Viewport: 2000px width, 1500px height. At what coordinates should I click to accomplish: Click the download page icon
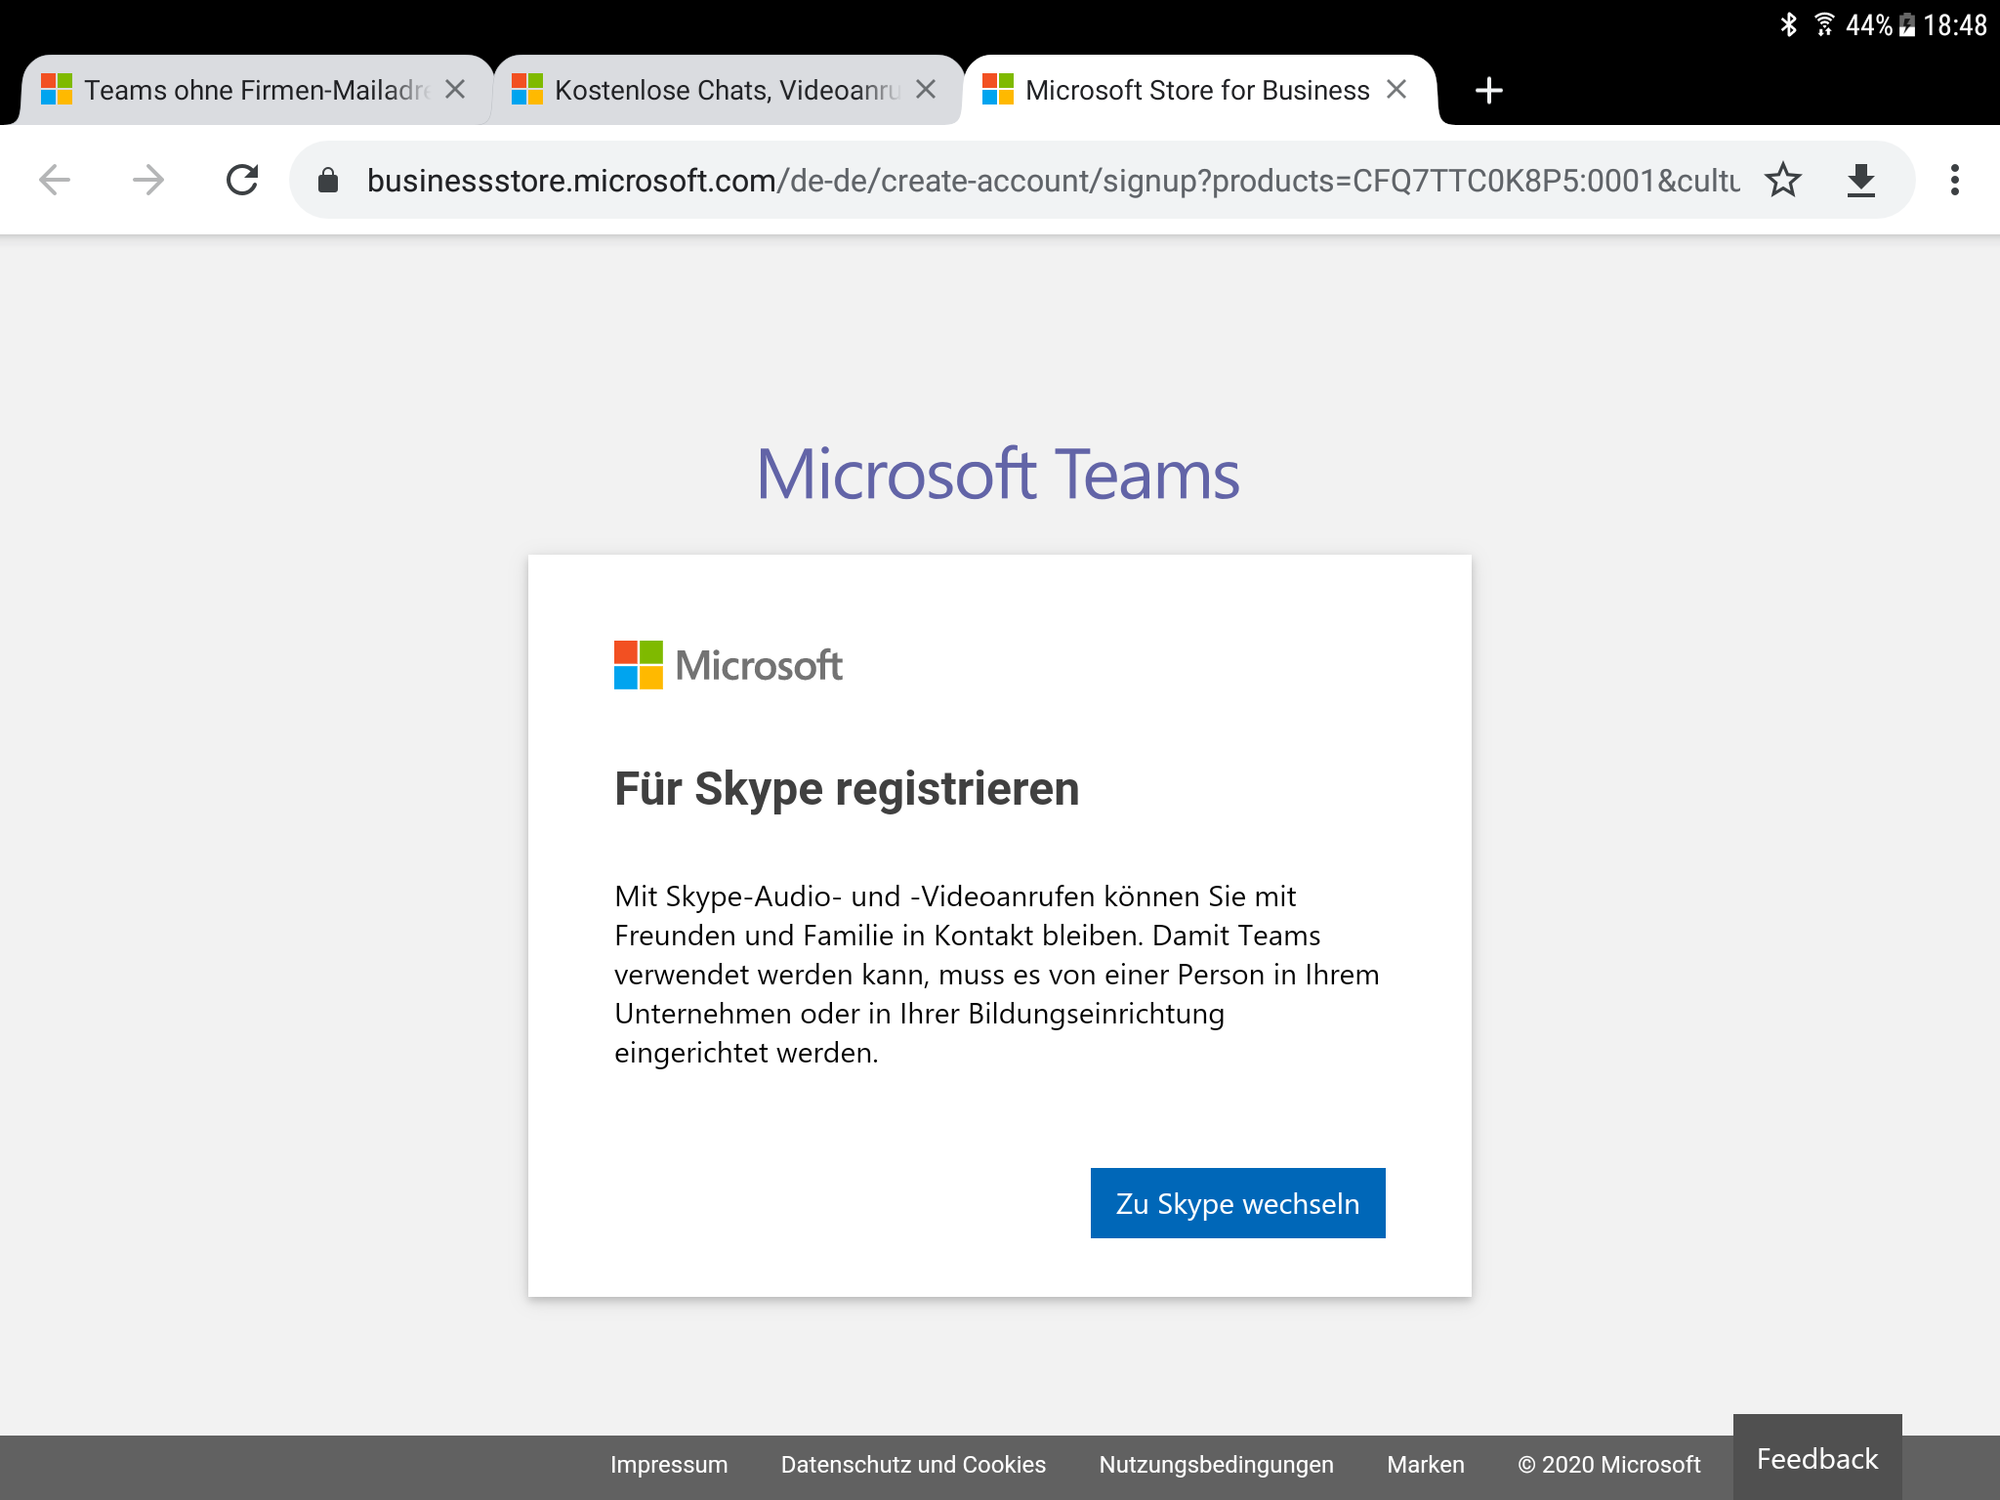[1861, 180]
